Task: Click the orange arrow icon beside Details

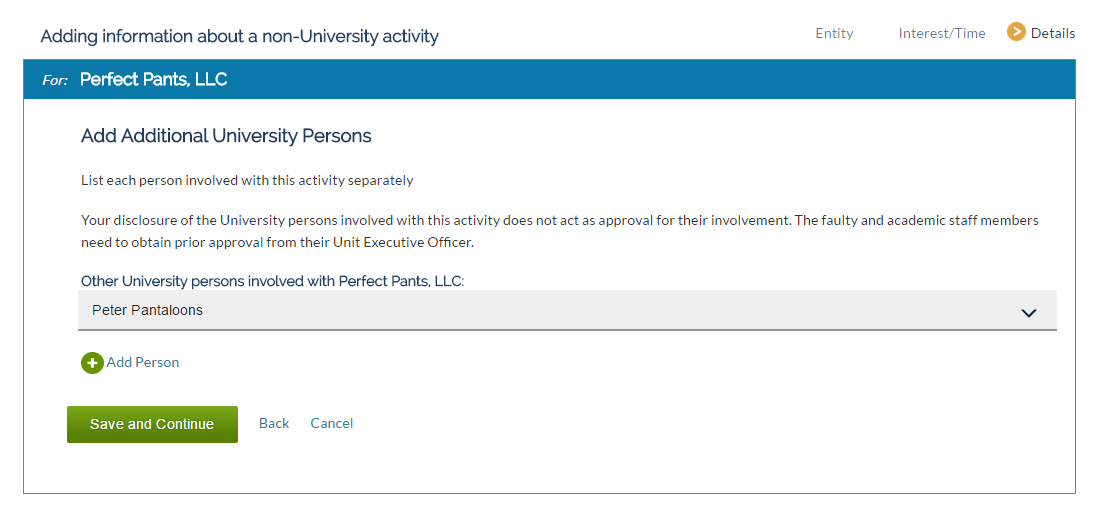Action: click(x=1016, y=32)
